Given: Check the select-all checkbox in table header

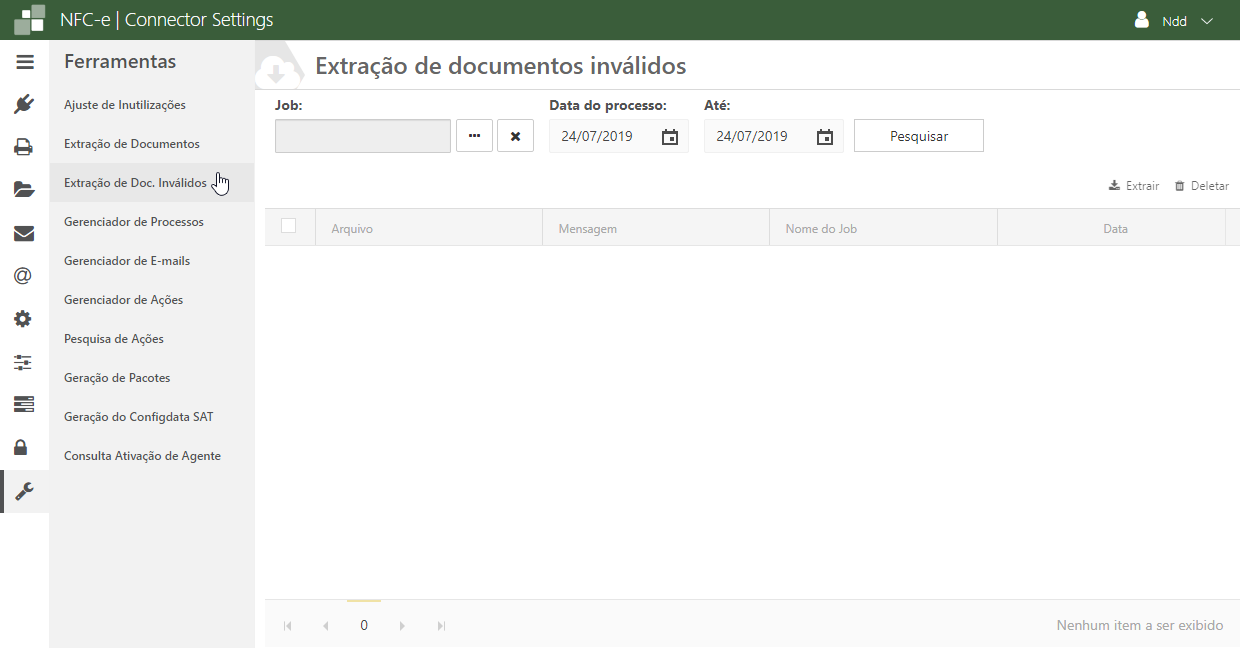Looking at the screenshot, I should pos(289,226).
